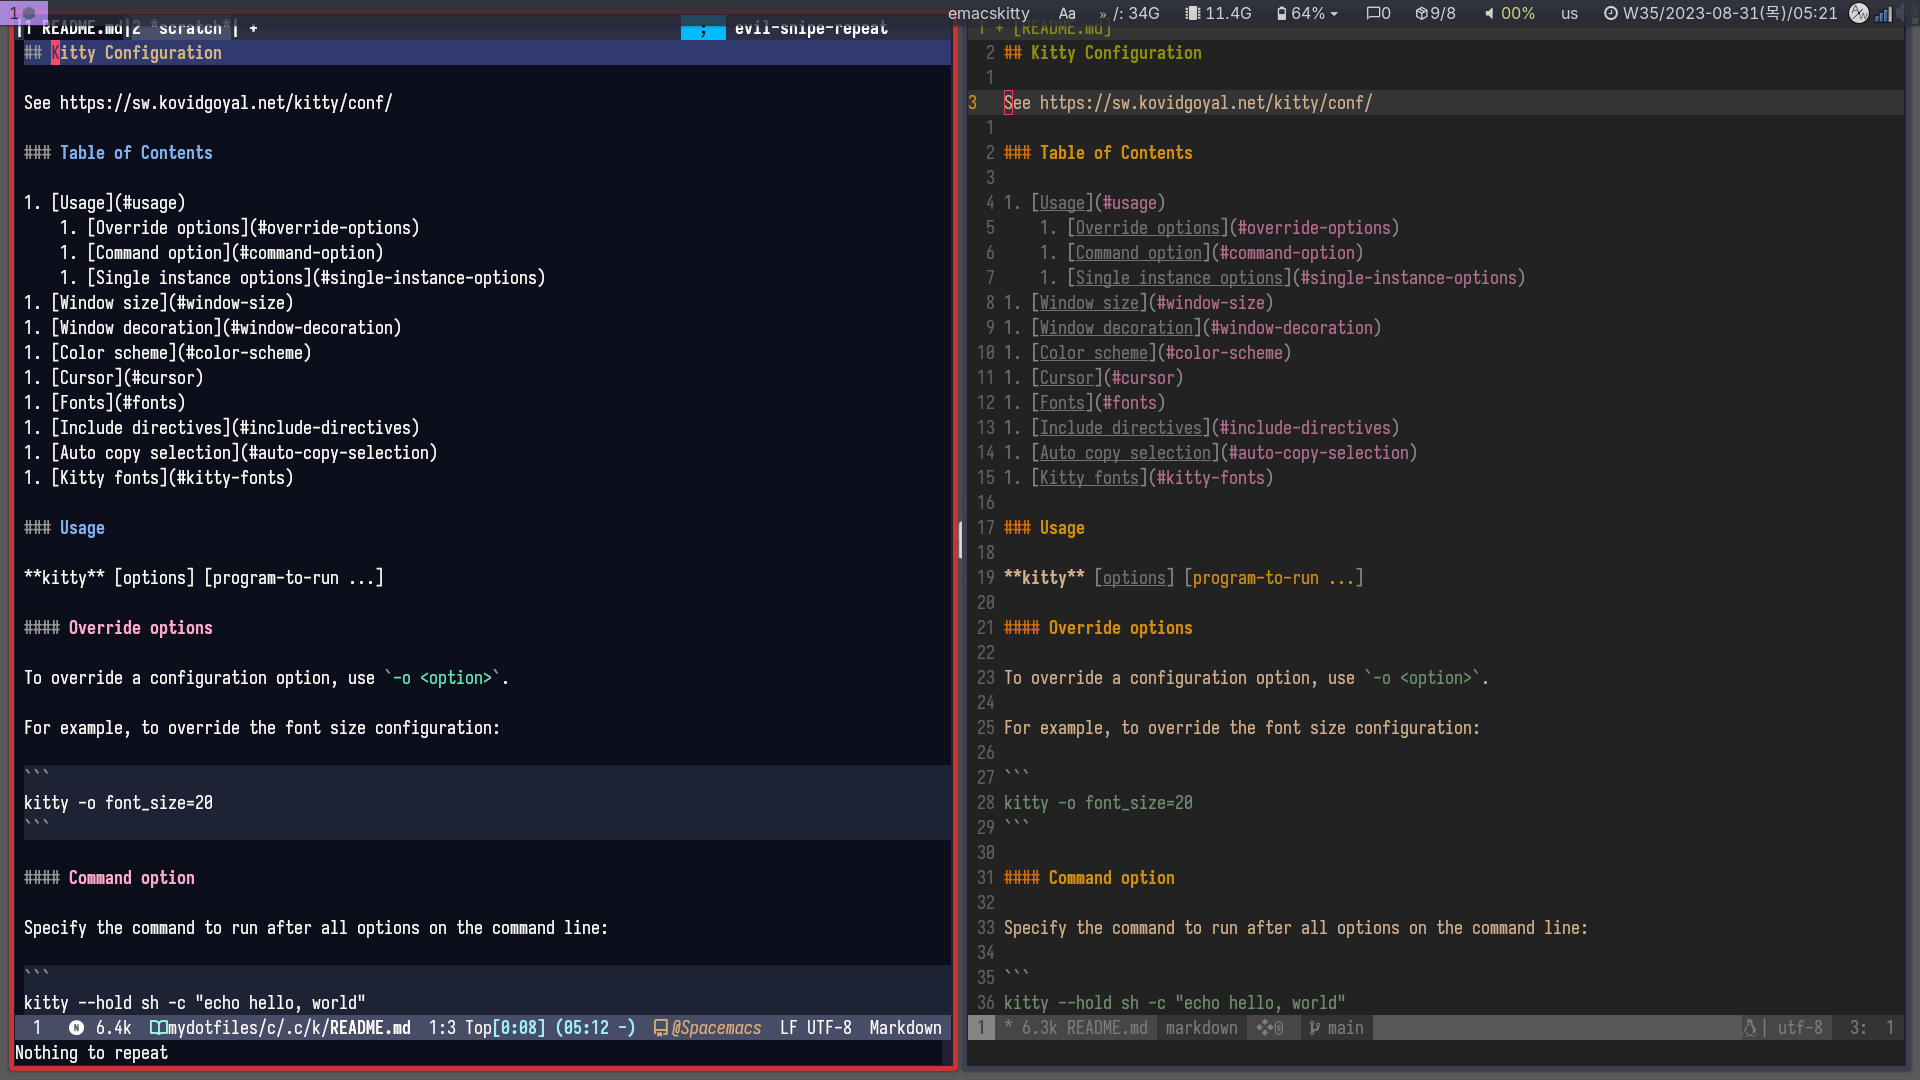Click the kovidgoyal URL in left pane
Screen dimensions: 1920x1080
[x=225, y=103]
